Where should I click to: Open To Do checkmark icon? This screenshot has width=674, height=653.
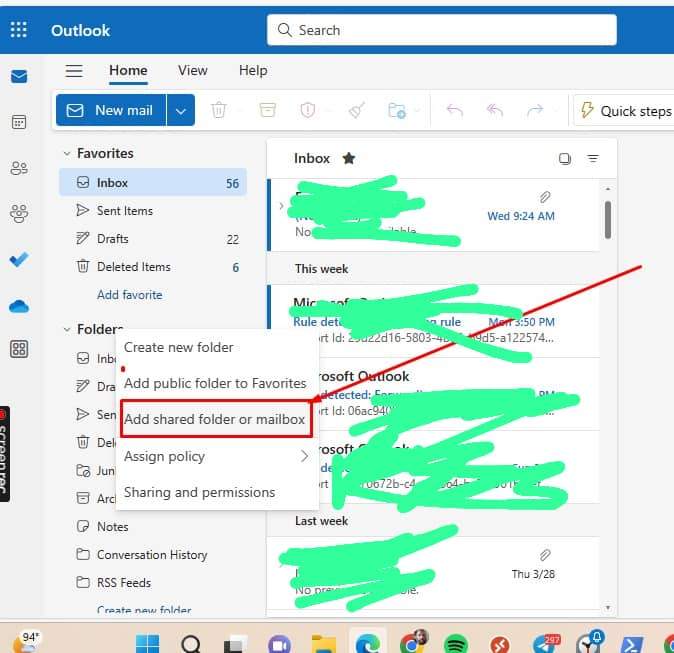[19, 259]
